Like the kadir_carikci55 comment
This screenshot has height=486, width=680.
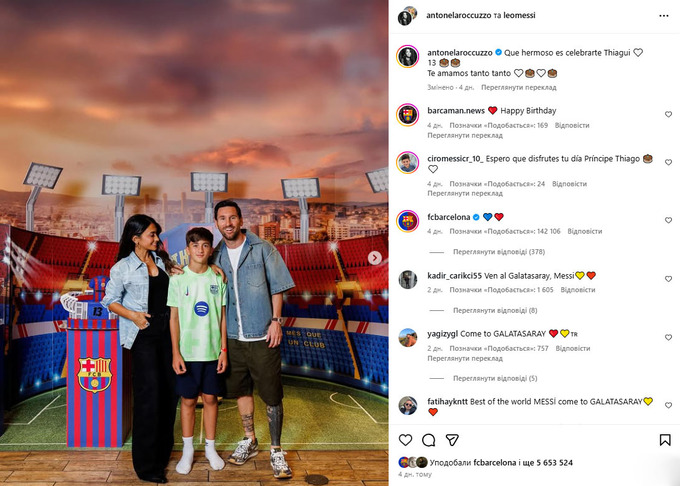(668, 279)
